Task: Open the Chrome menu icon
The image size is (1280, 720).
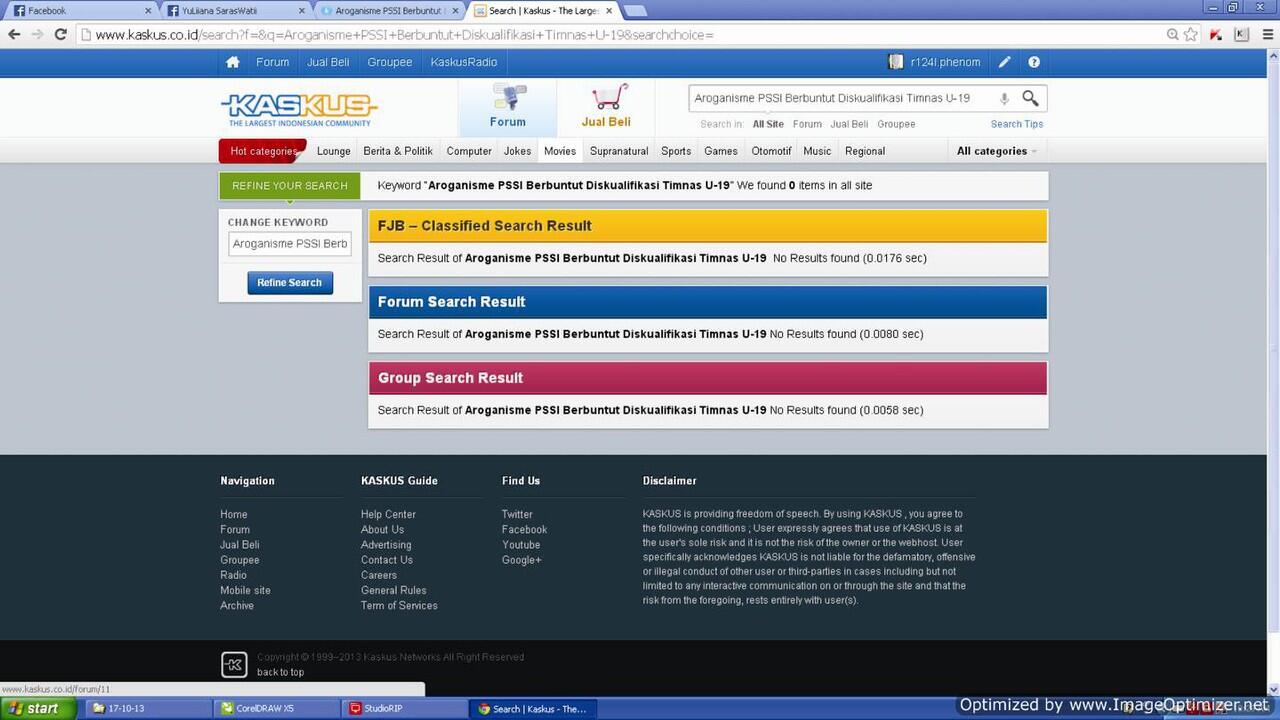Action: (x=1266, y=34)
